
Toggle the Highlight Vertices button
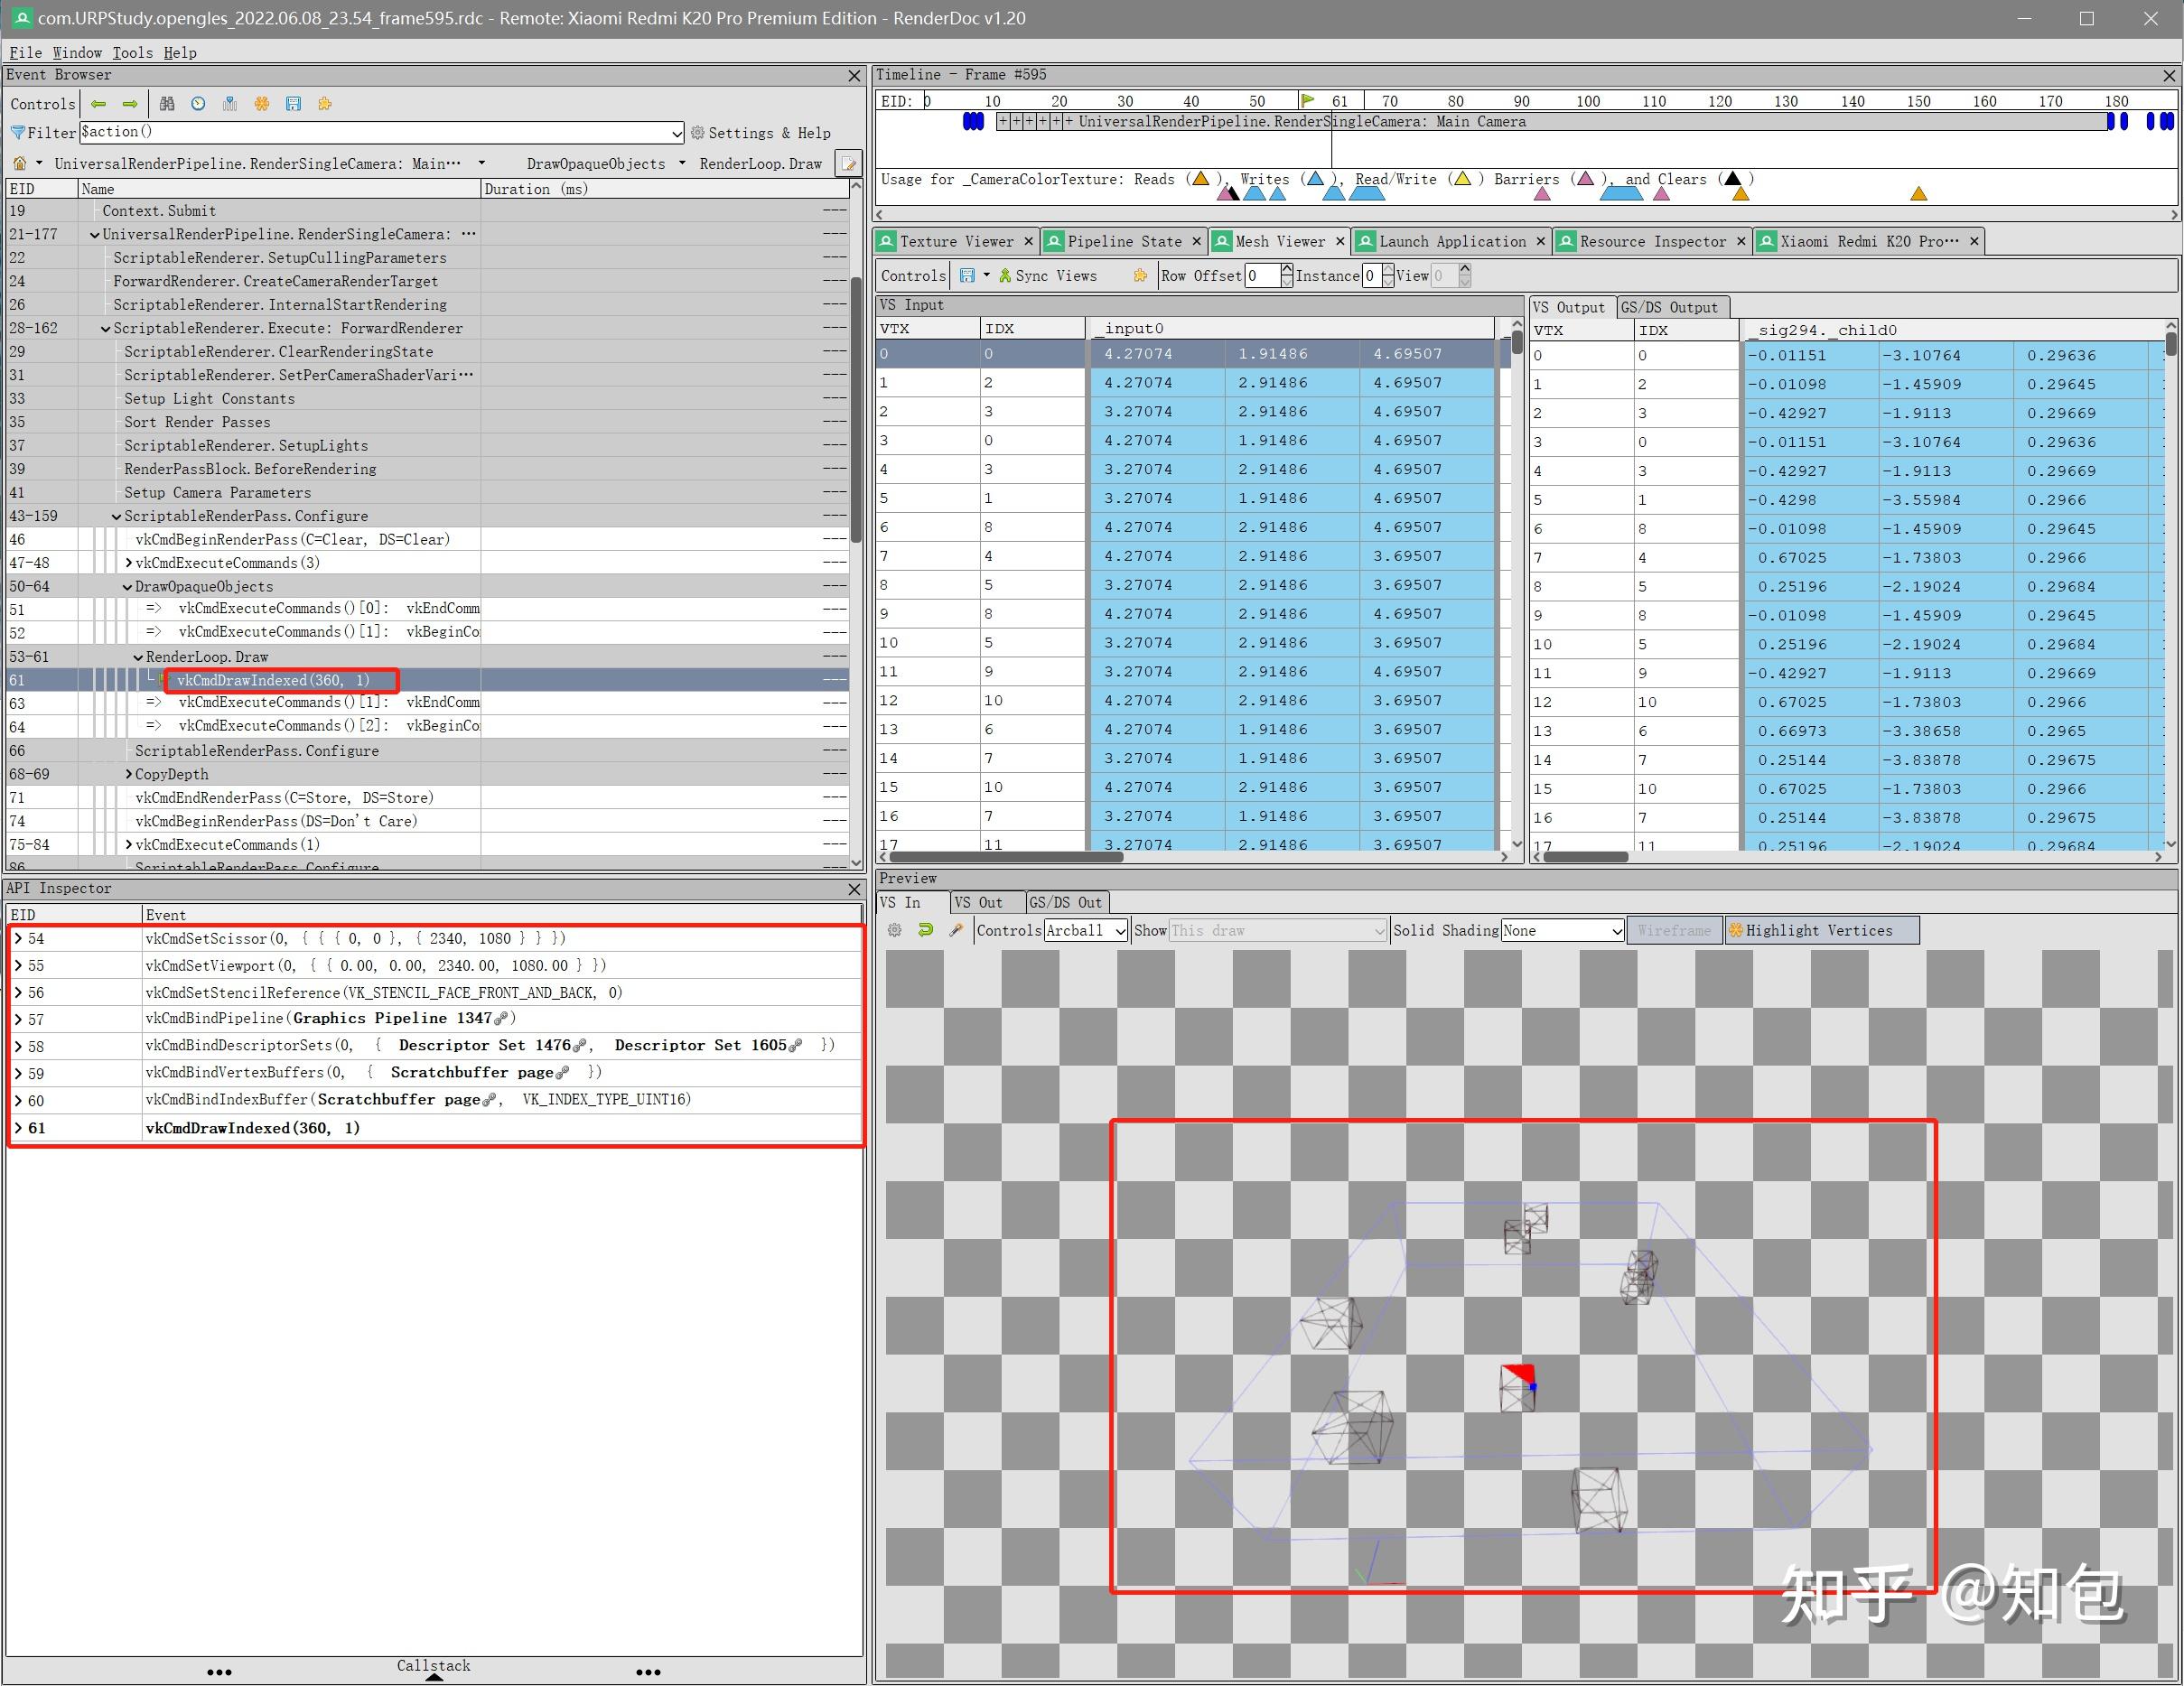1820,930
